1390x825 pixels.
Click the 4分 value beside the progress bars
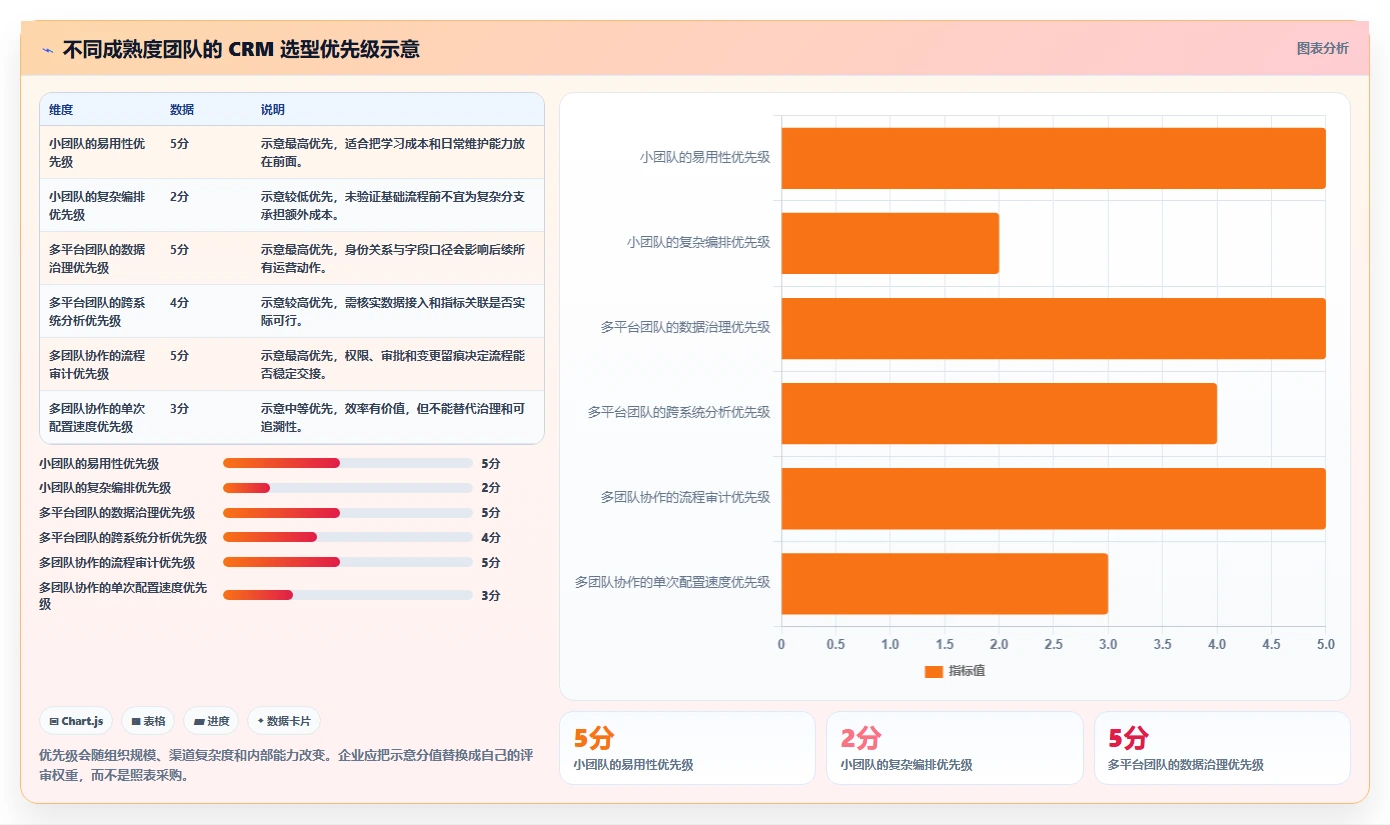click(491, 538)
